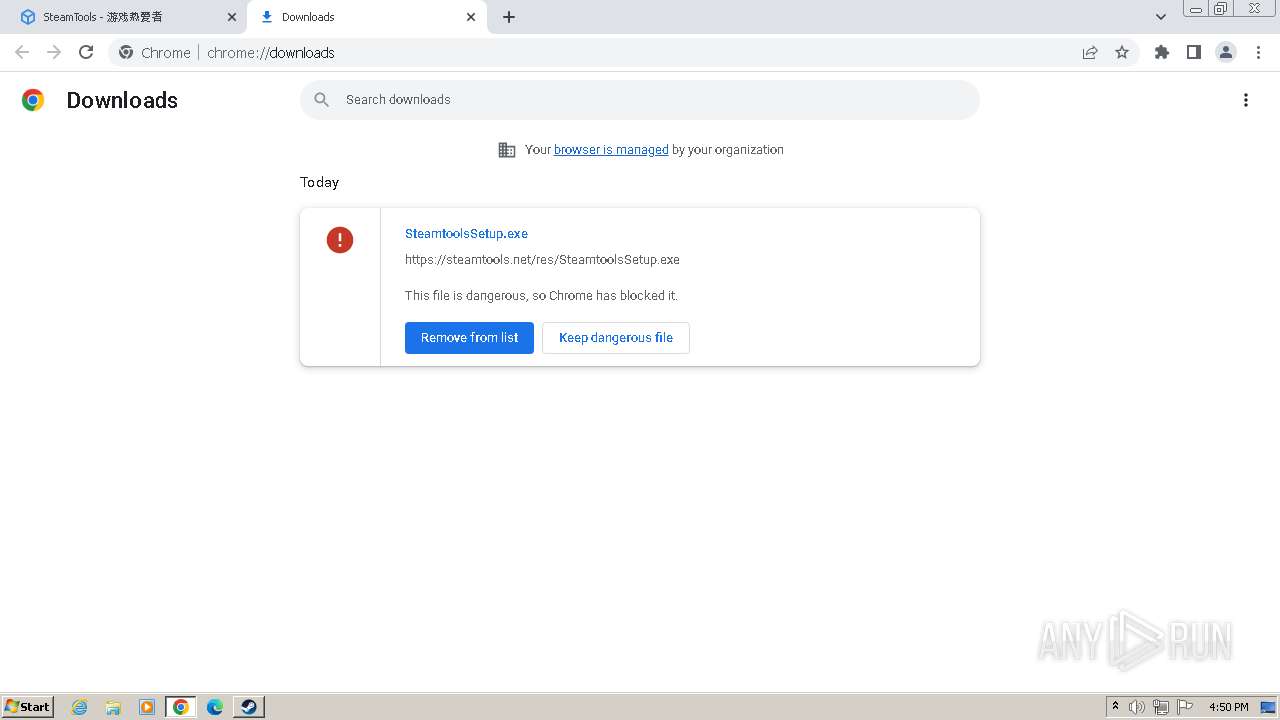
Task: Click the Action Center flag icon
Action: coord(1185,707)
